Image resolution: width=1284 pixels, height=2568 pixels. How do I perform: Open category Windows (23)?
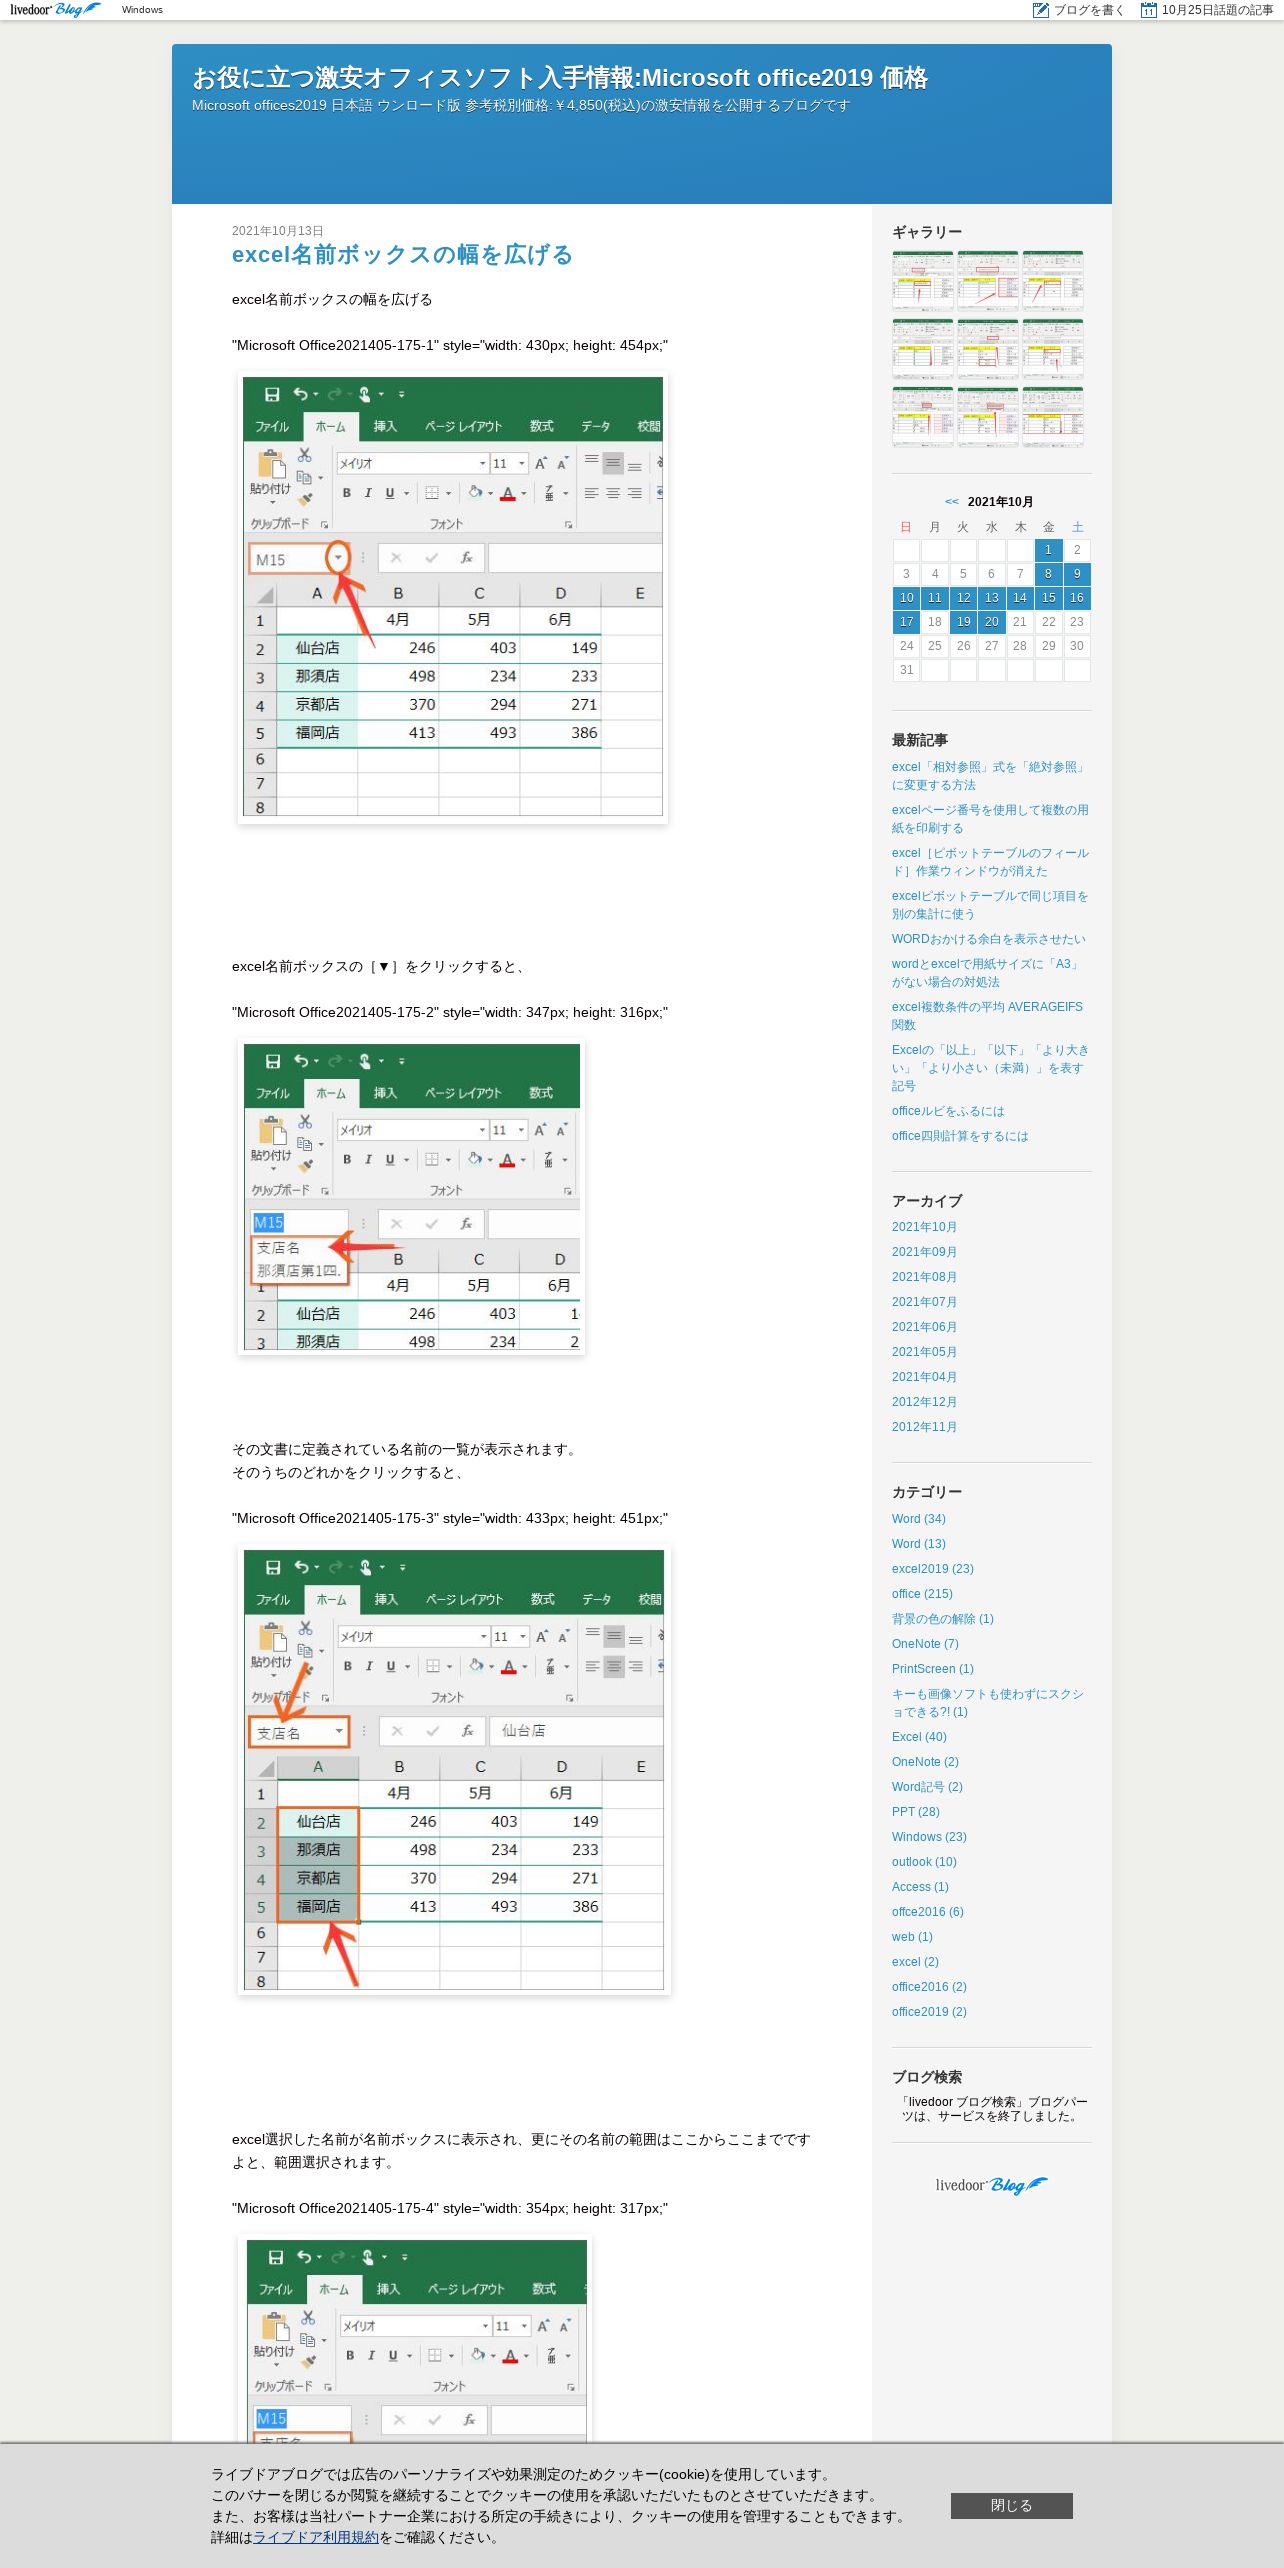[x=929, y=1837]
